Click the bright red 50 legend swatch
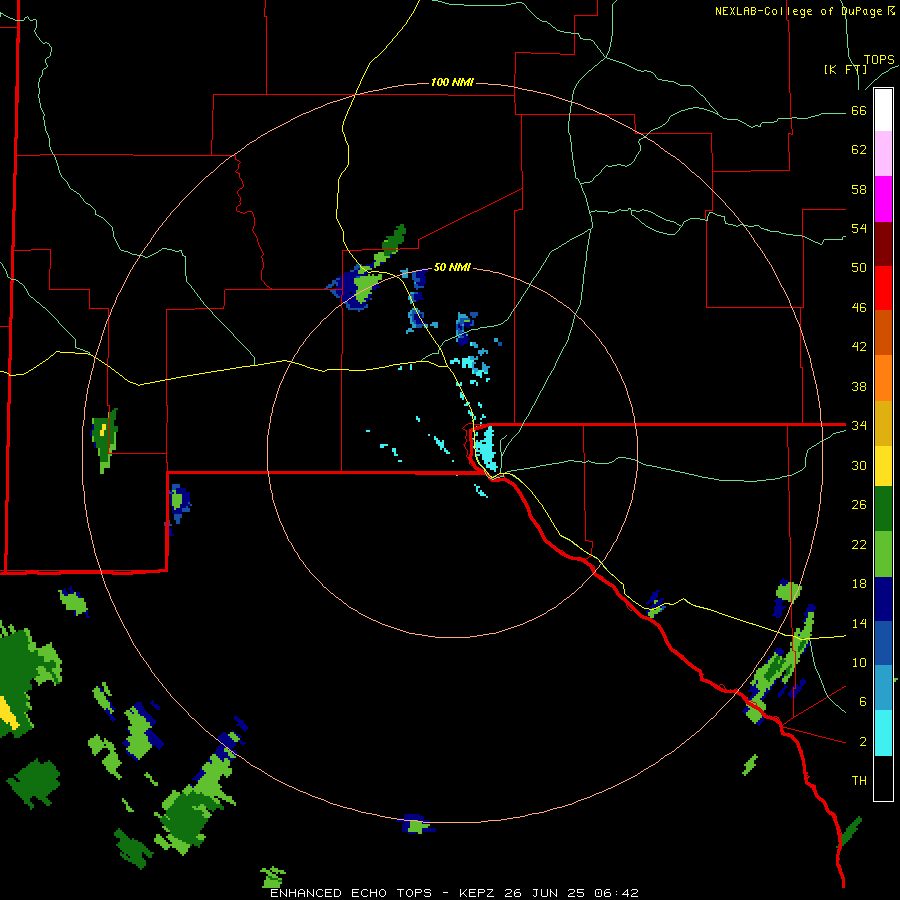The height and width of the screenshot is (900, 900). pyautogui.click(x=883, y=288)
